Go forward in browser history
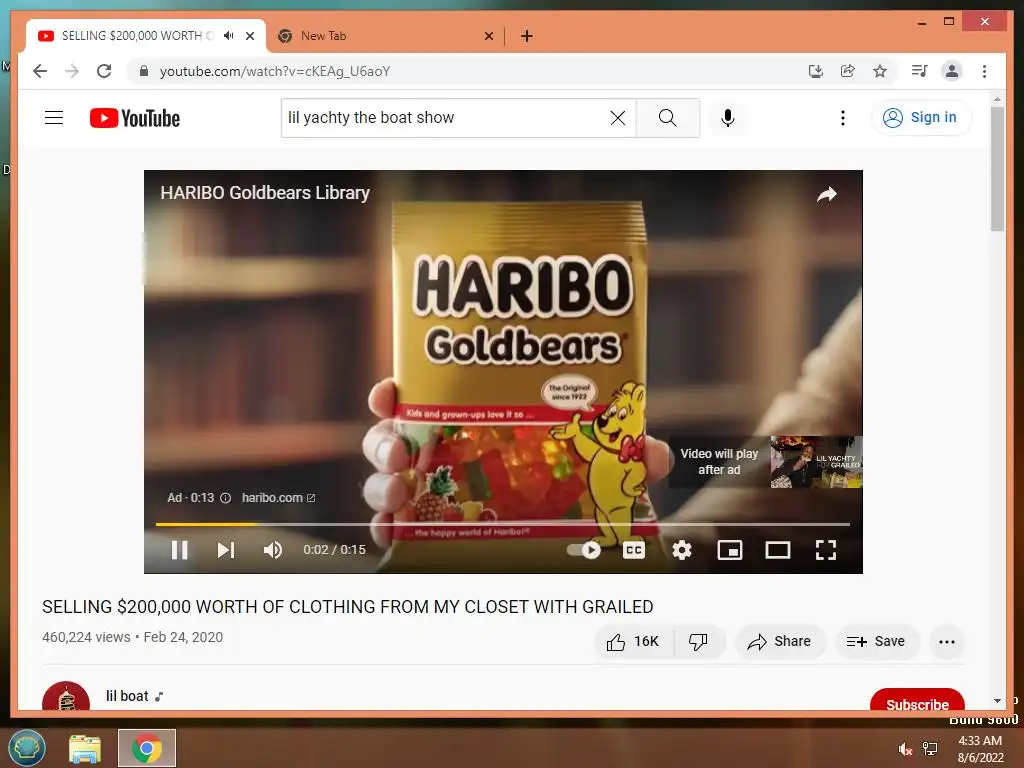This screenshot has height=768, width=1024. [72, 71]
